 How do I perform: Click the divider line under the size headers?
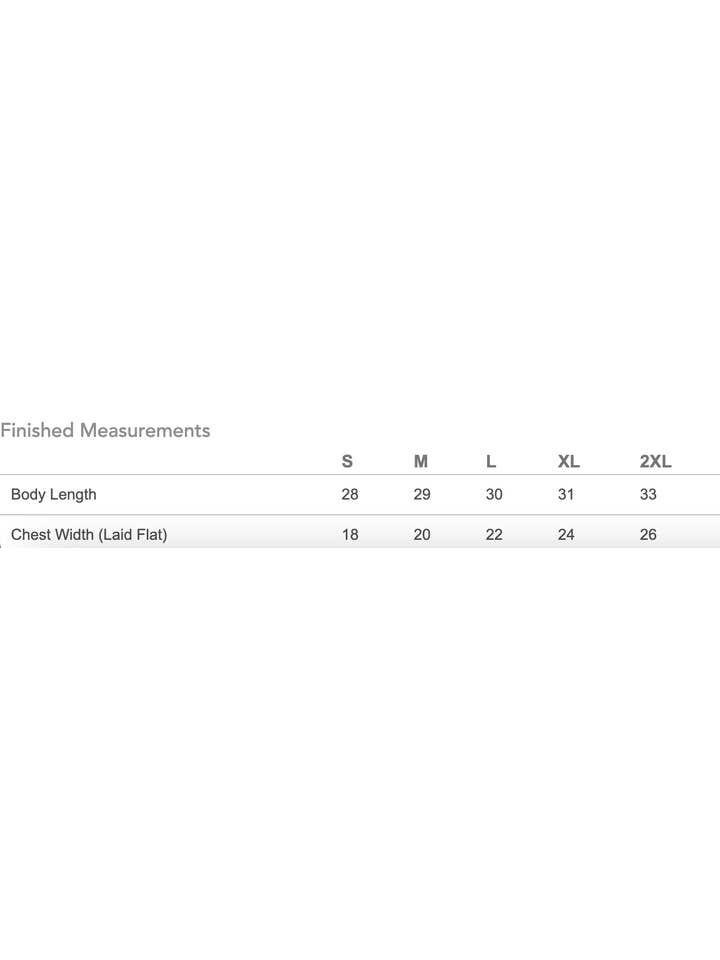pos(360,475)
